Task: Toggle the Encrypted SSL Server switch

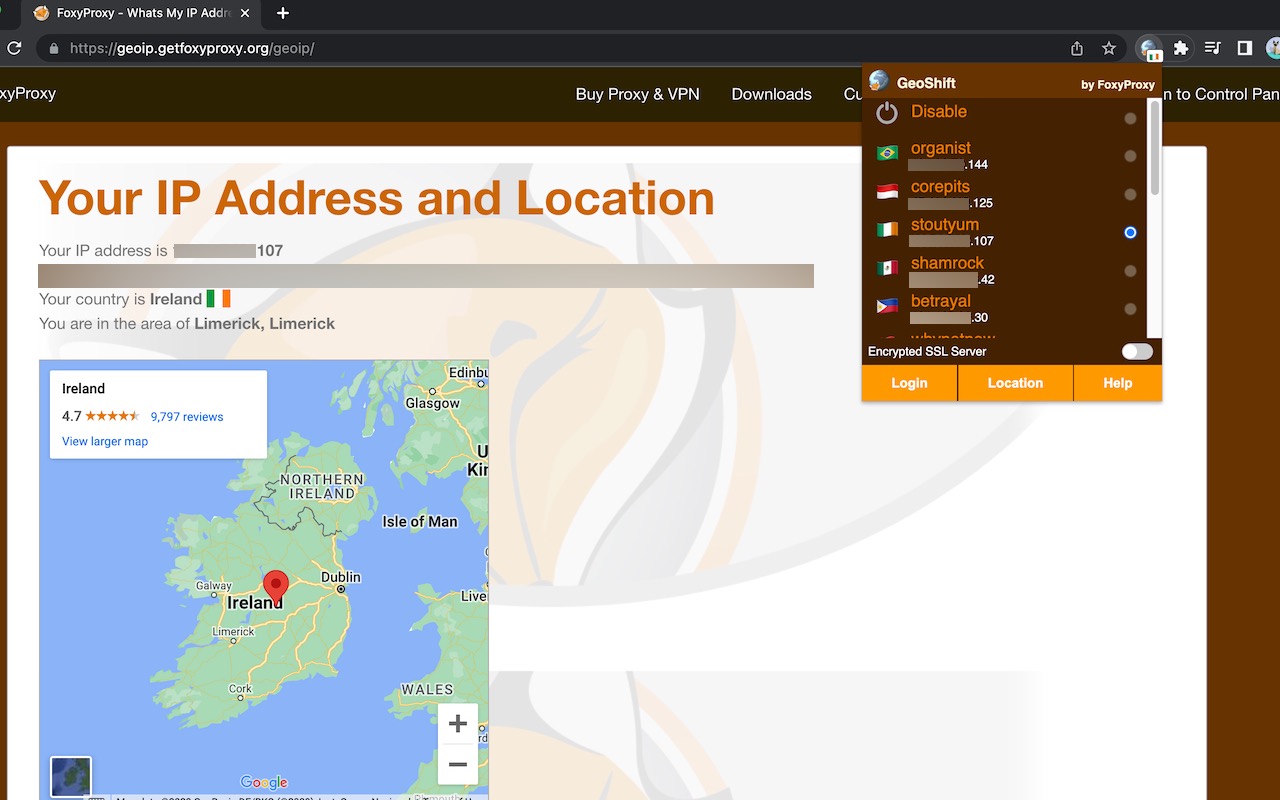Action: (1137, 351)
